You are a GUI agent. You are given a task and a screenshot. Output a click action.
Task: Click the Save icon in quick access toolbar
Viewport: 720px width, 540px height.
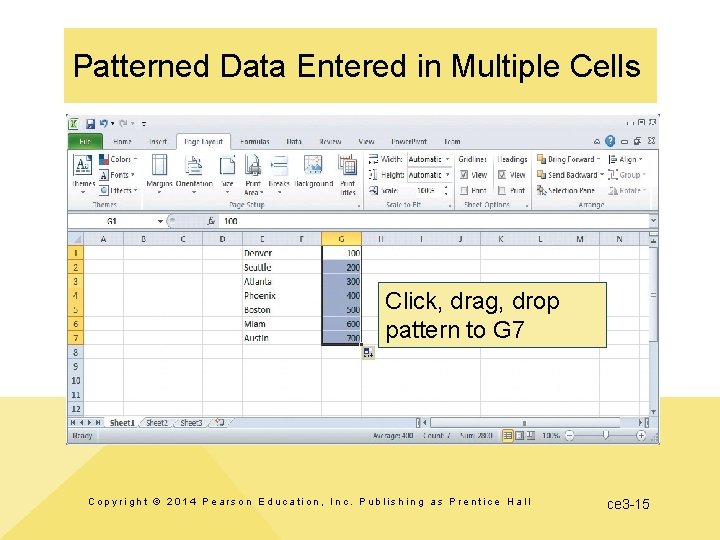tap(90, 124)
